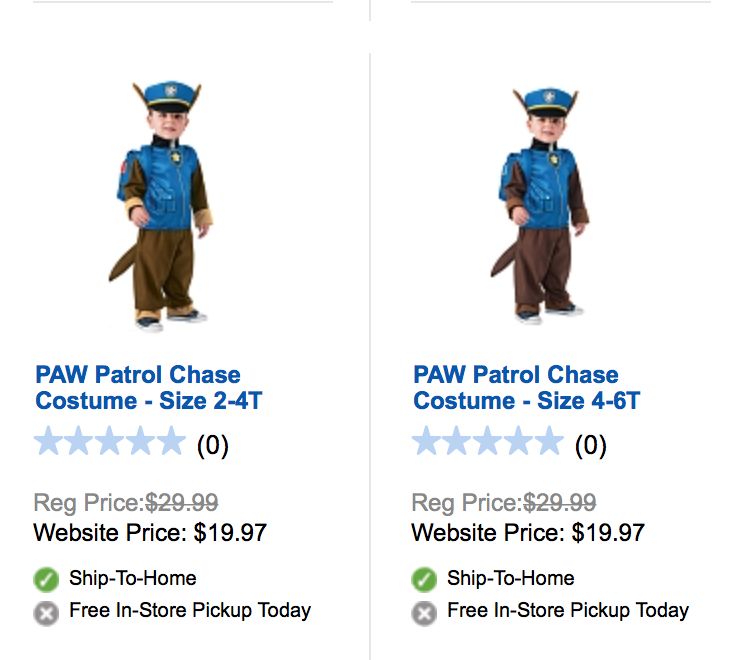Open the Size 4-6T costume product image
Viewport: 732px width, 660px height.
pyautogui.click(x=539, y=205)
